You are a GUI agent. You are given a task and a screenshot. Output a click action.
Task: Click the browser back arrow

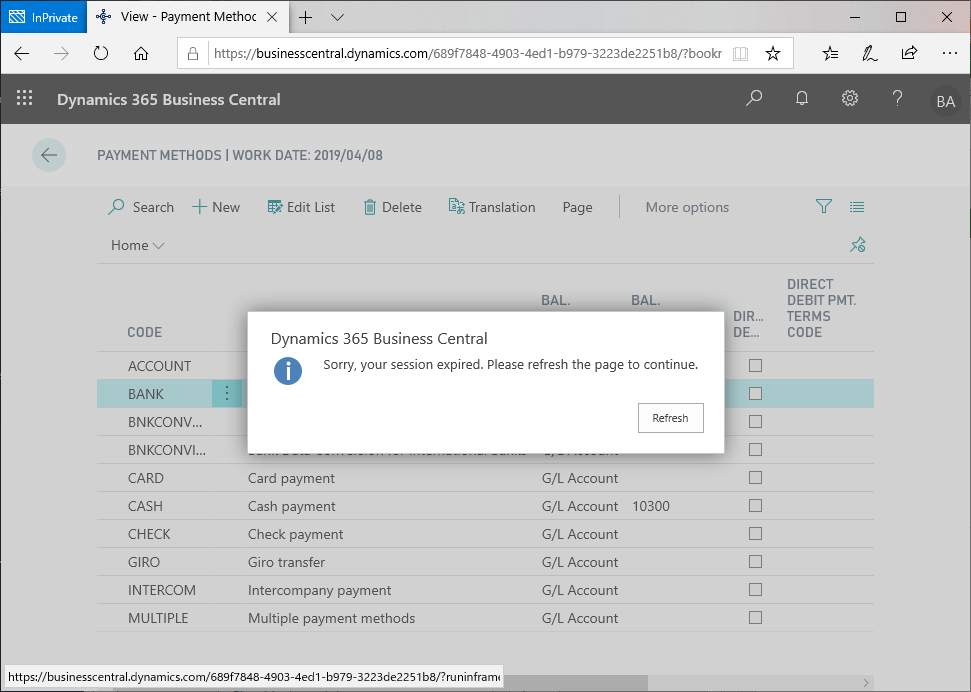22,54
